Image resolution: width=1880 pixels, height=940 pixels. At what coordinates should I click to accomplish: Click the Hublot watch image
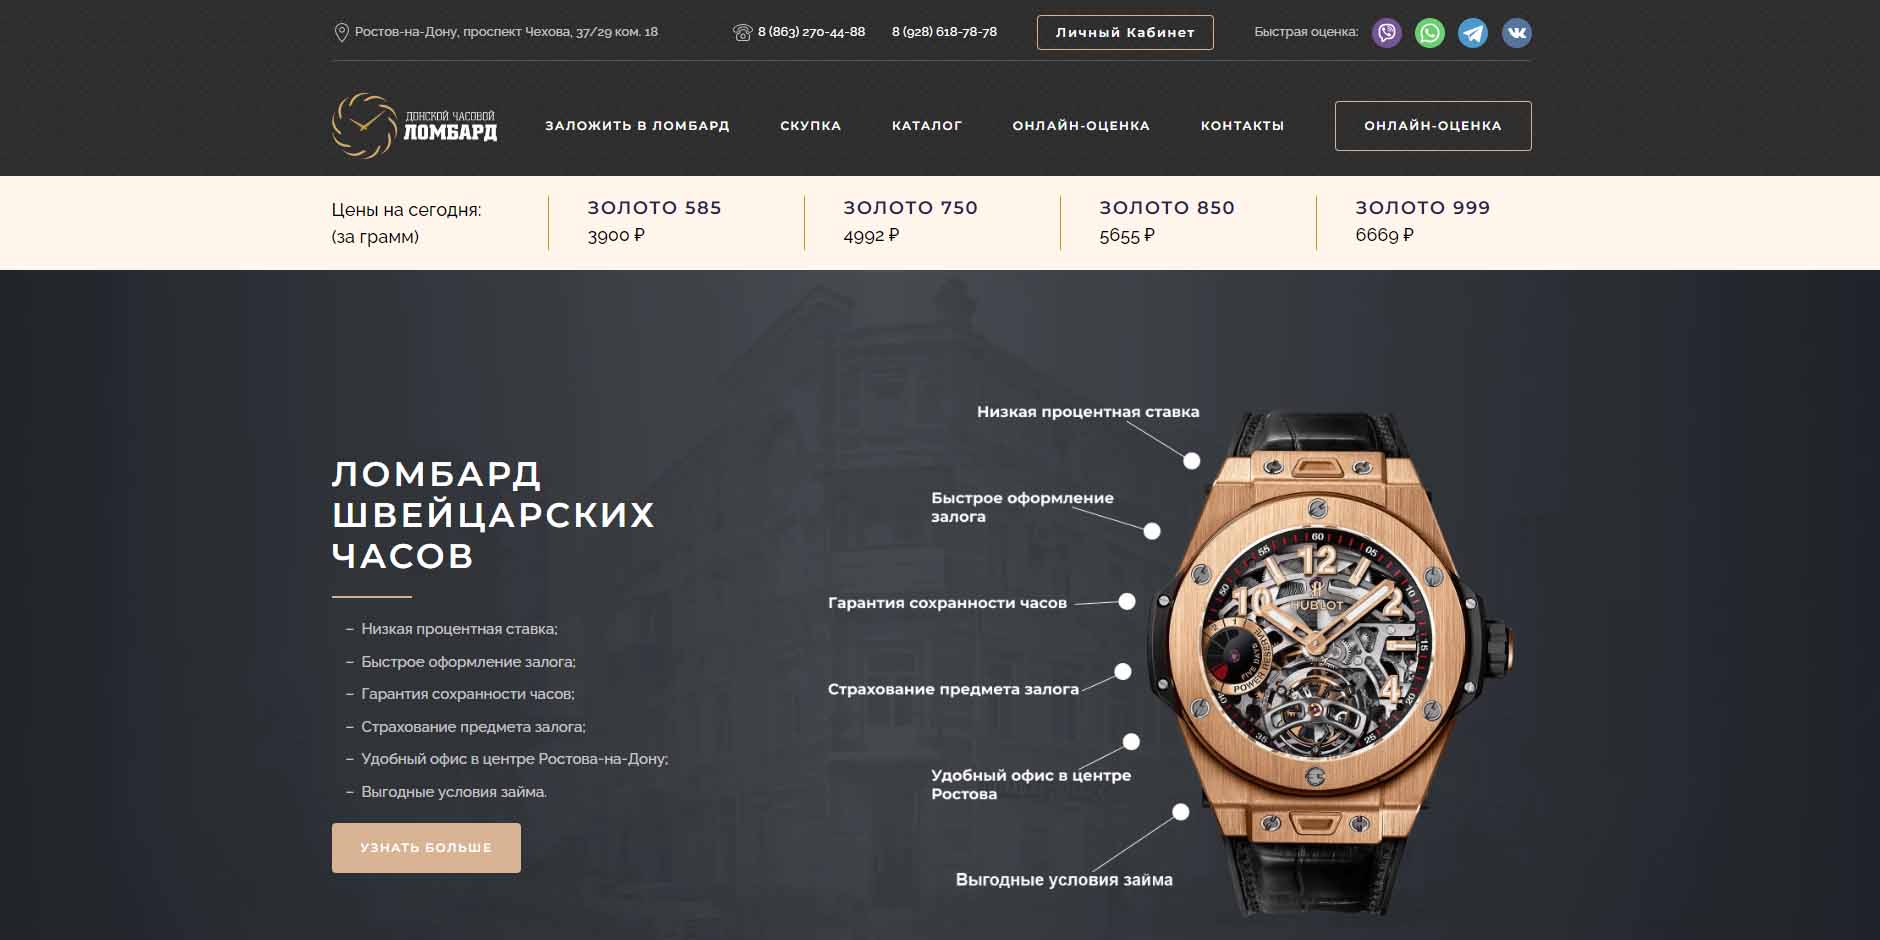(x=1335, y=660)
